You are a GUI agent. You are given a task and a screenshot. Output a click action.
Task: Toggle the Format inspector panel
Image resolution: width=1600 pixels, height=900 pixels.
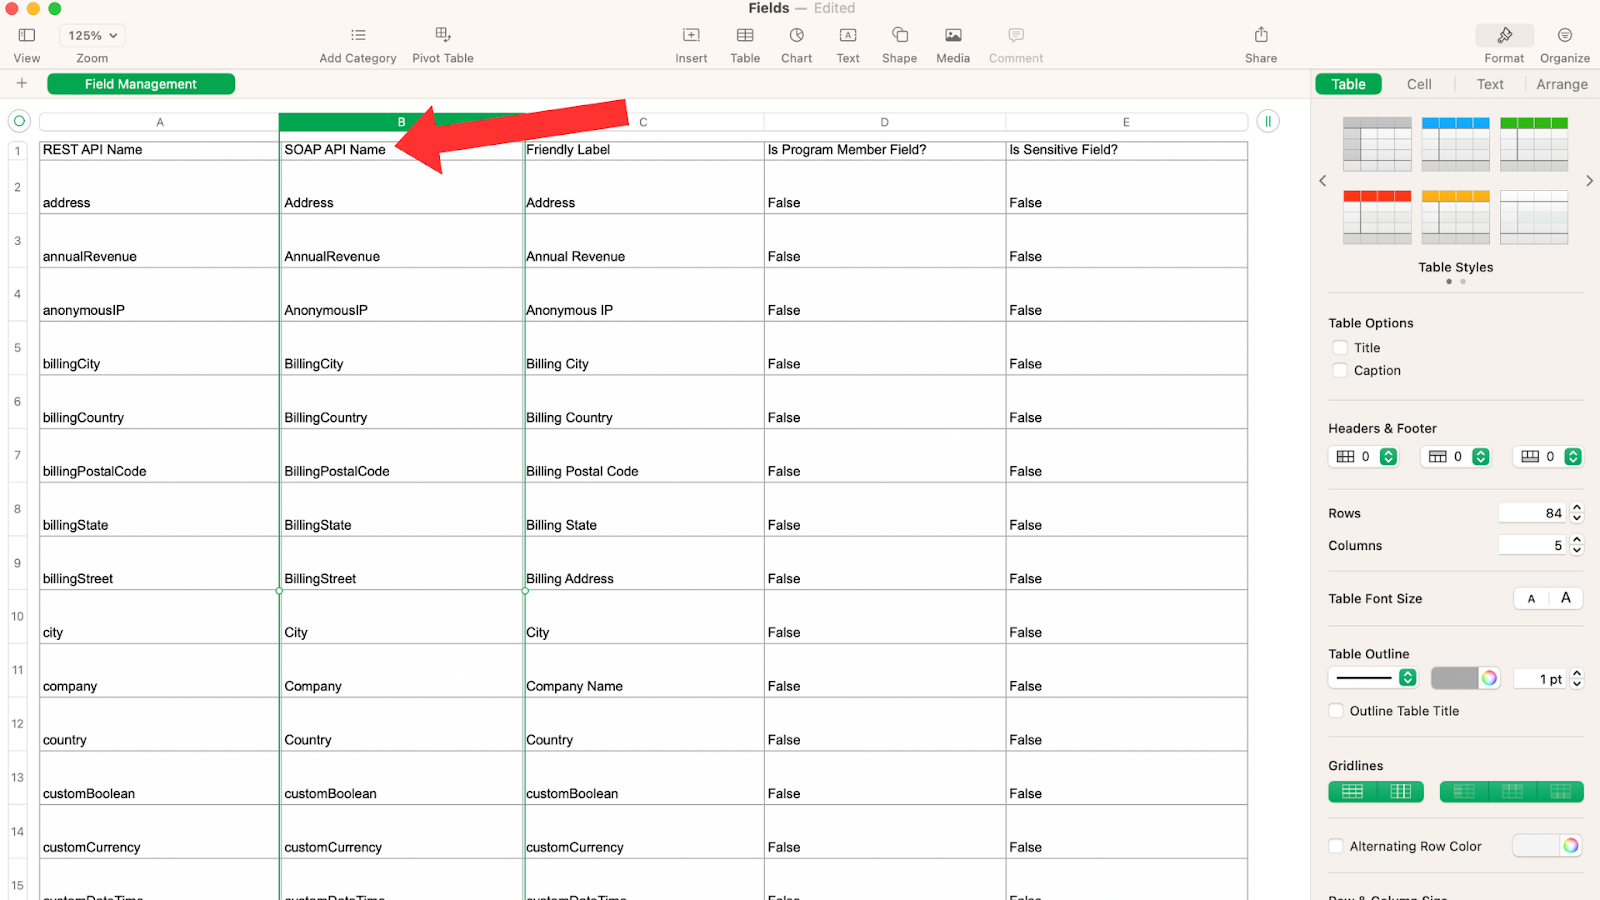[1504, 36]
